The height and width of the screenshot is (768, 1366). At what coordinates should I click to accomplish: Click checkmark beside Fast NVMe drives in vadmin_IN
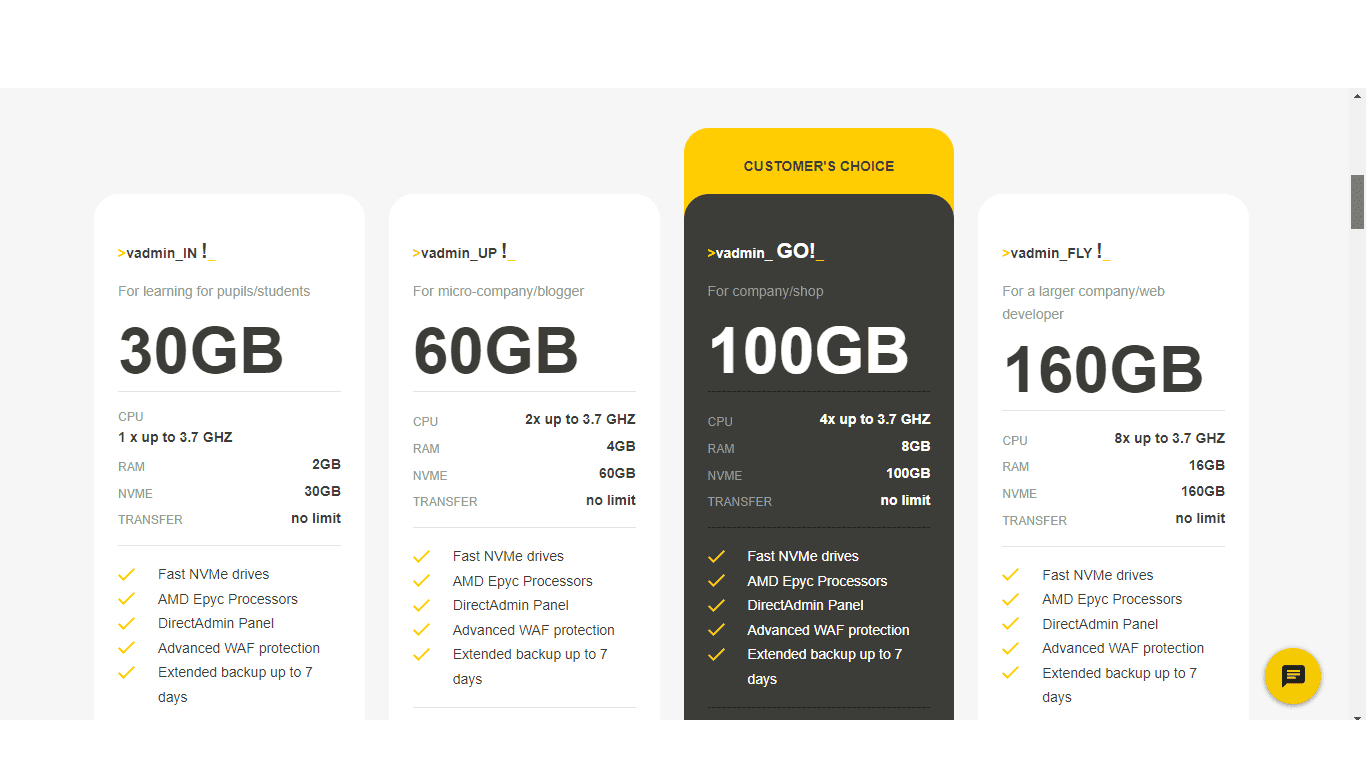coord(126,574)
